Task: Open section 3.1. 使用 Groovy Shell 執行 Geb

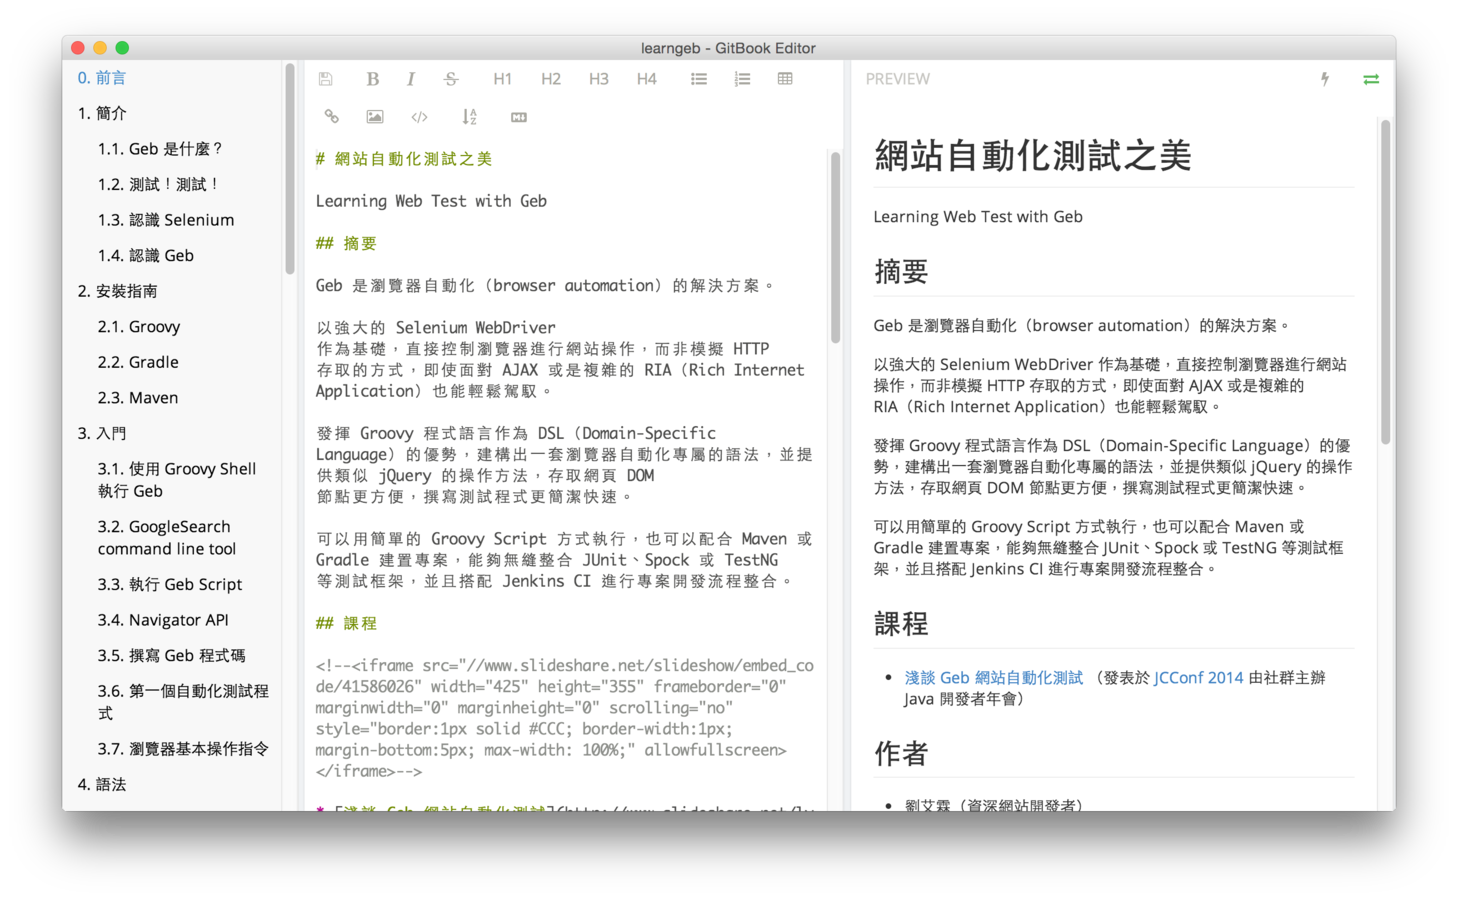Action: coord(177,480)
